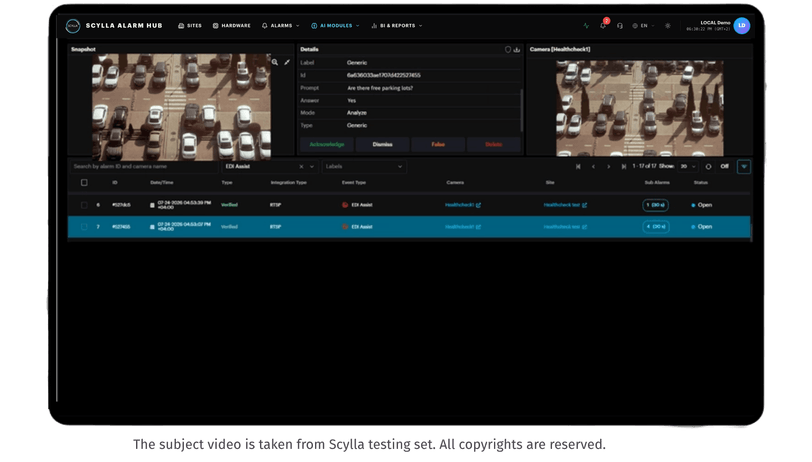Toggle the auto-refresh Off switch
This screenshot has height=462, width=812.
click(724, 166)
